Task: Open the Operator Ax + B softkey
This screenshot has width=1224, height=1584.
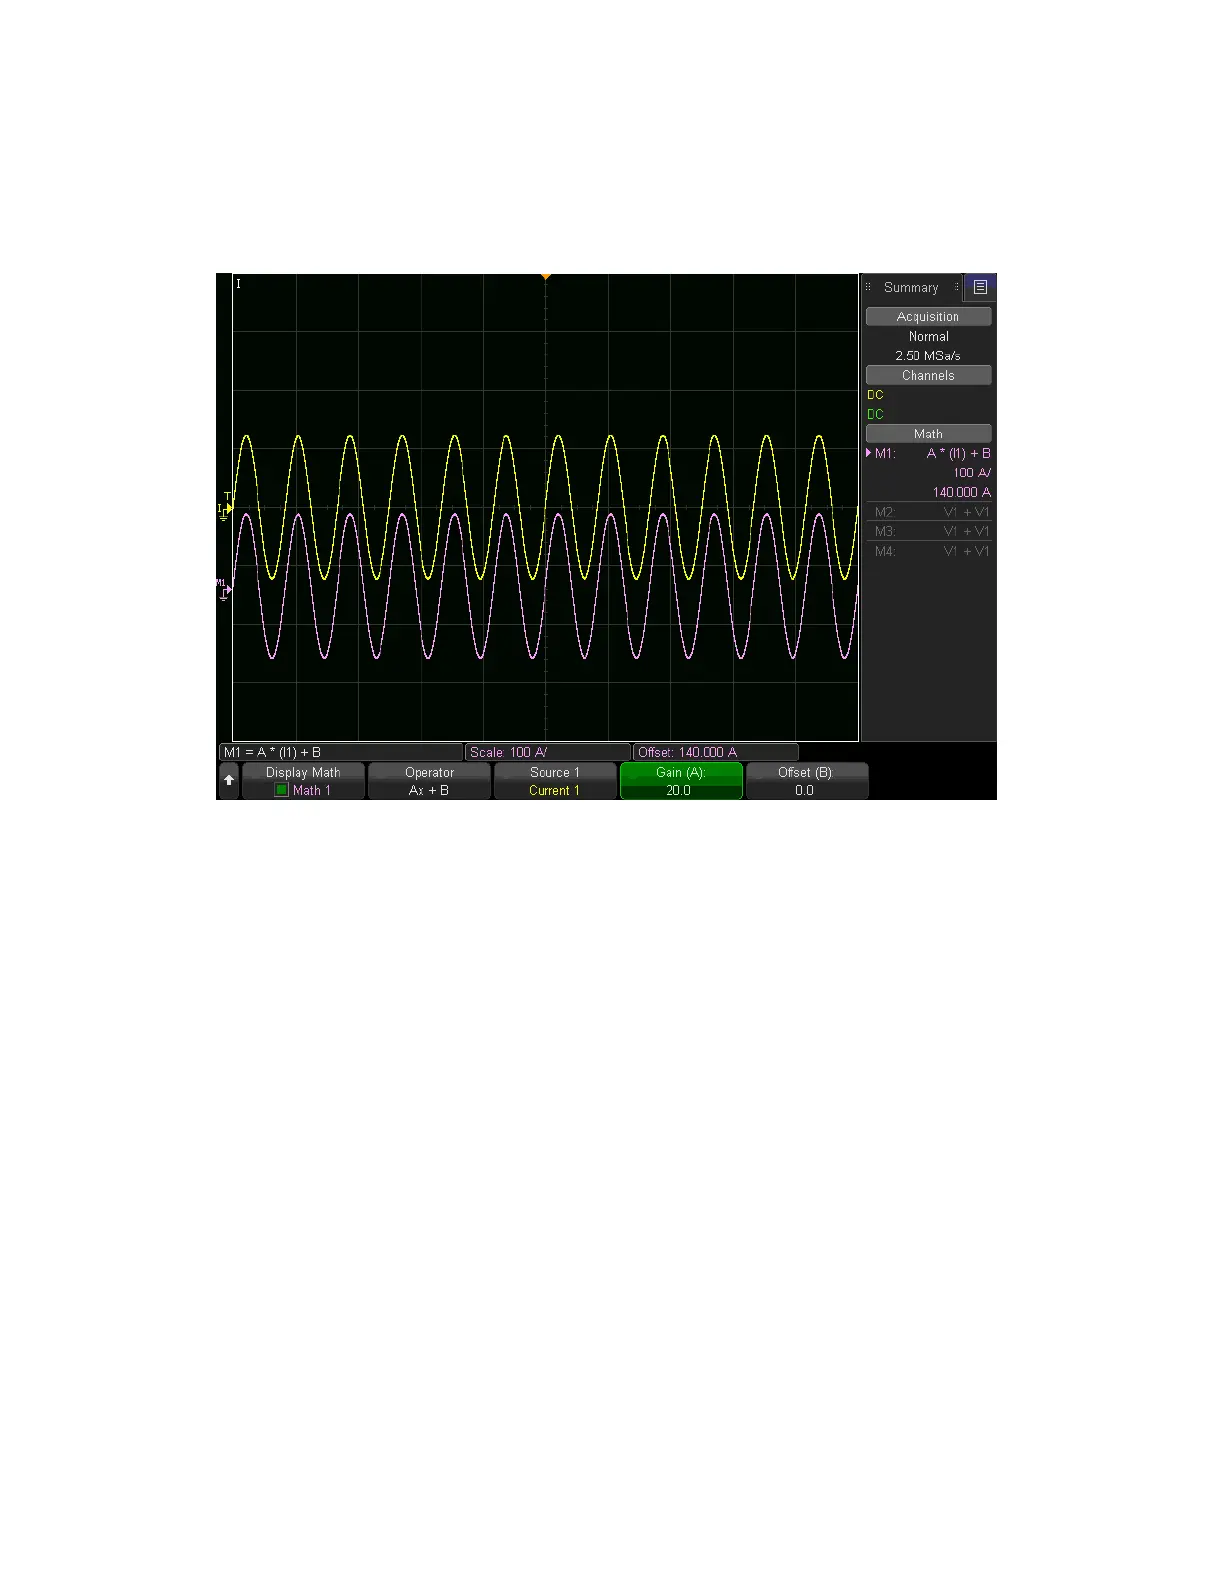Action: click(x=429, y=781)
